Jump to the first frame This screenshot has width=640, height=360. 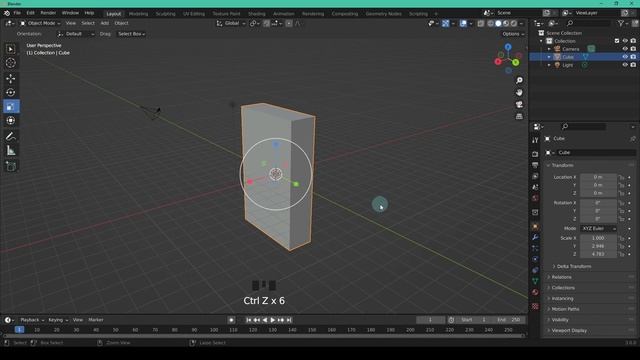coord(249,320)
